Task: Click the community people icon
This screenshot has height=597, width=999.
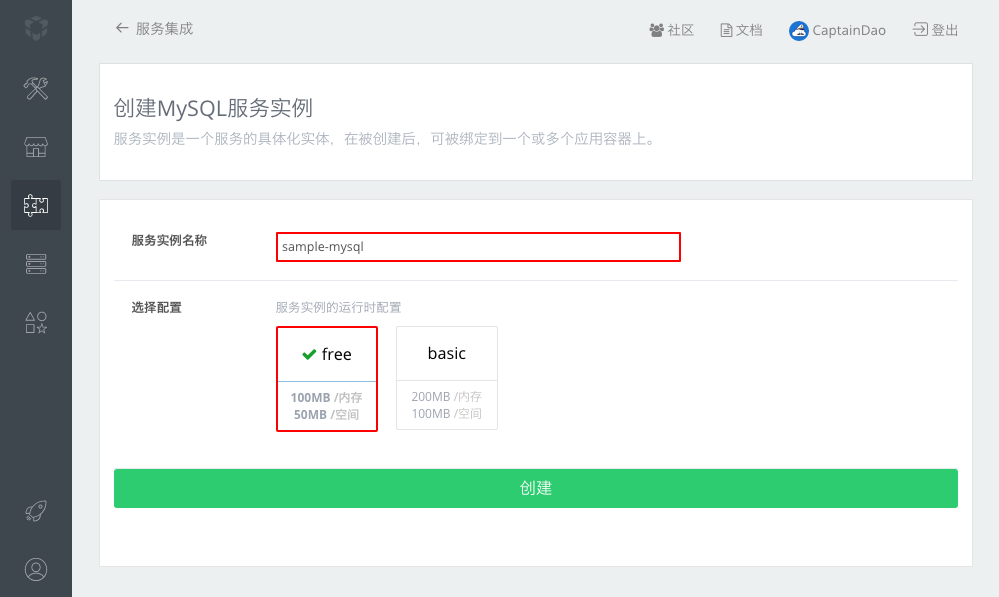Action: coord(656,30)
